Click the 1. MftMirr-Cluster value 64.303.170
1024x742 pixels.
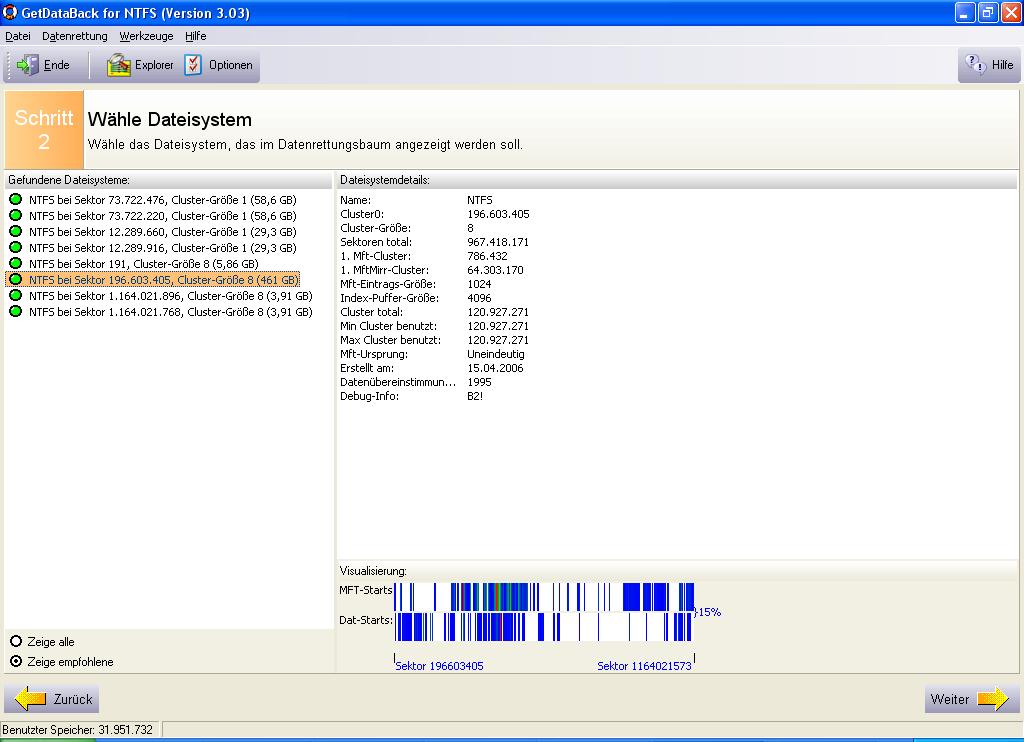(x=495, y=270)
